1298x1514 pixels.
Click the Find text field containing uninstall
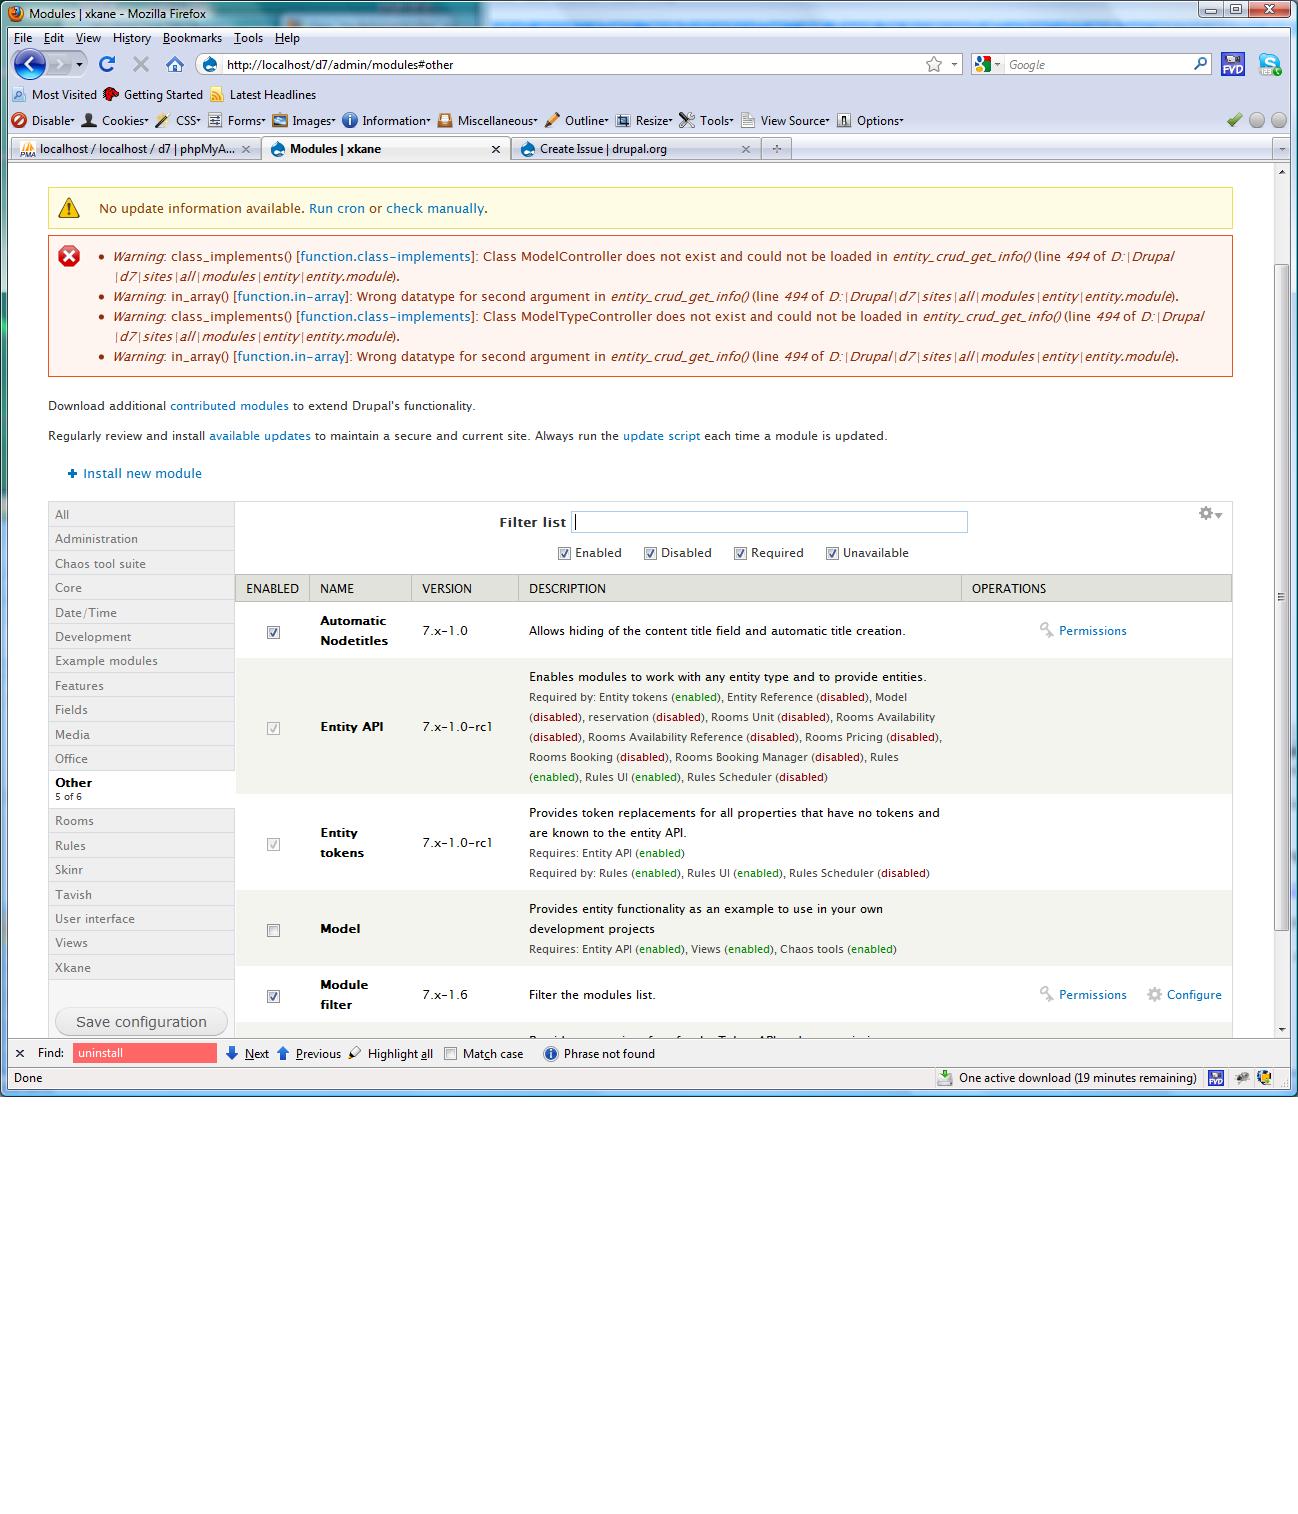point(144,1053)
